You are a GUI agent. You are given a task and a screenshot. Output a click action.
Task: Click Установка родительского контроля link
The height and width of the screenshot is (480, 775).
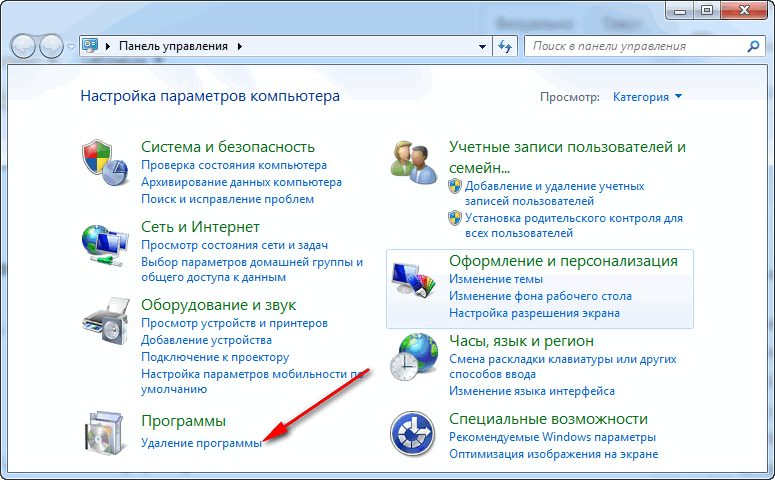(x=574, y=225)
